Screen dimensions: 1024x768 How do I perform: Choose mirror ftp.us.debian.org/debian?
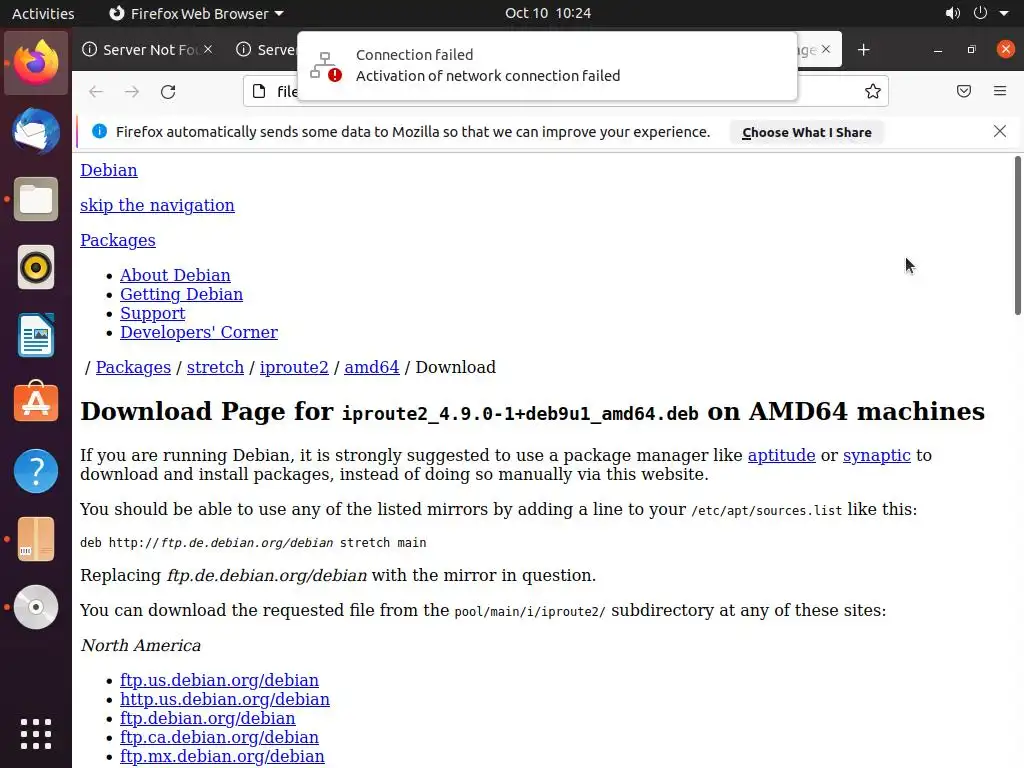pyautogui.click(x=219, y=680)
